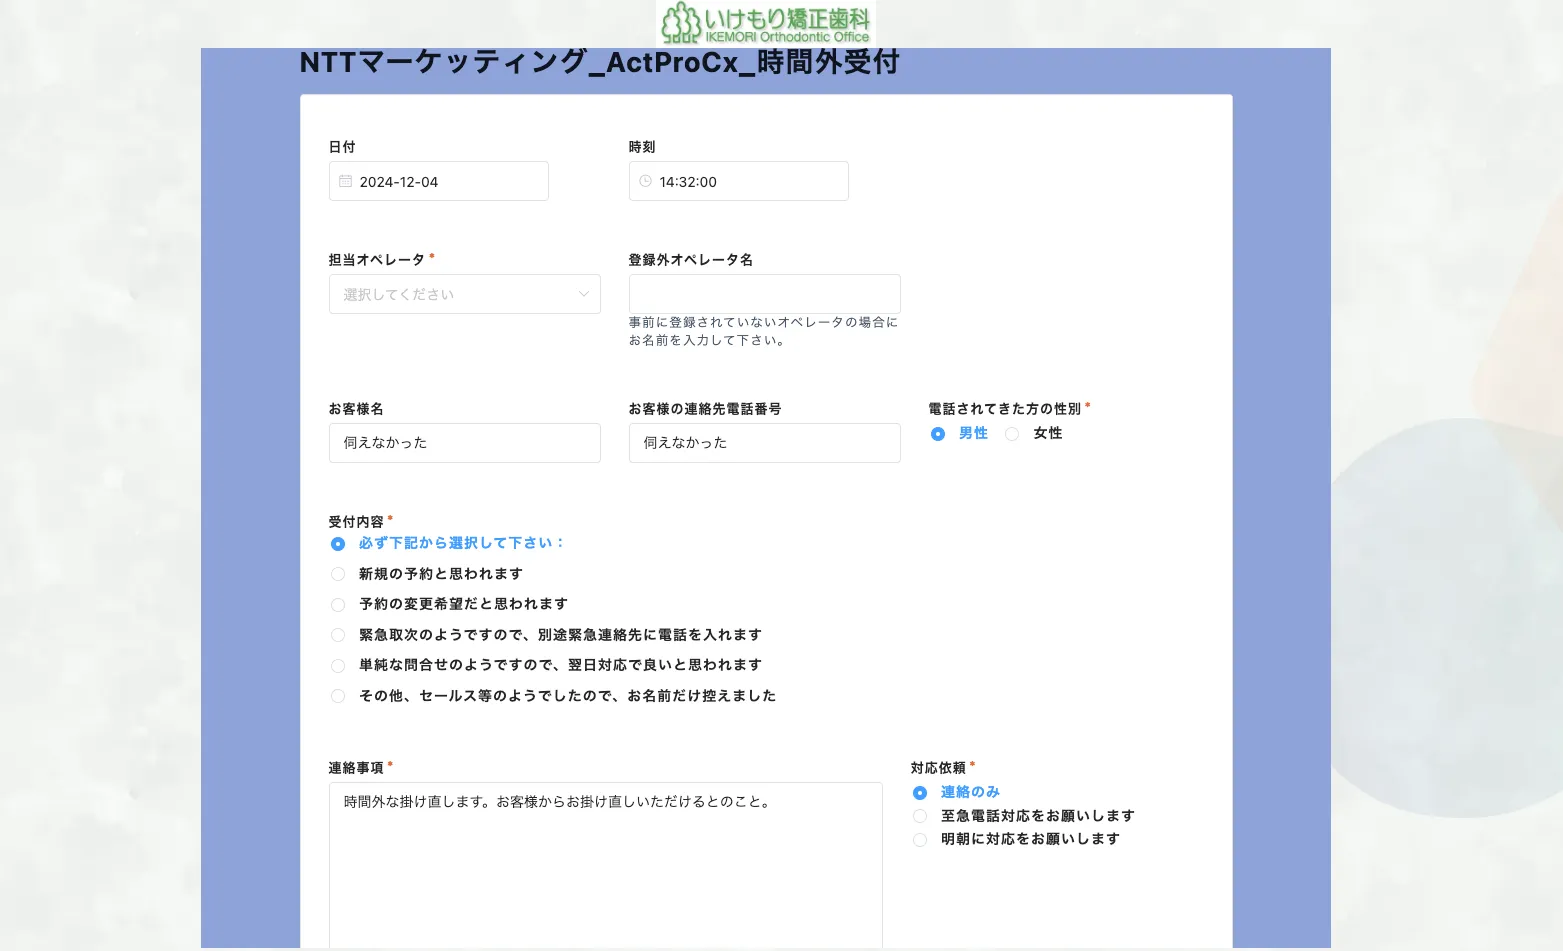Choose 予約の変更希望だと思われます option
1563x951 pixels.
coord(338,605)
